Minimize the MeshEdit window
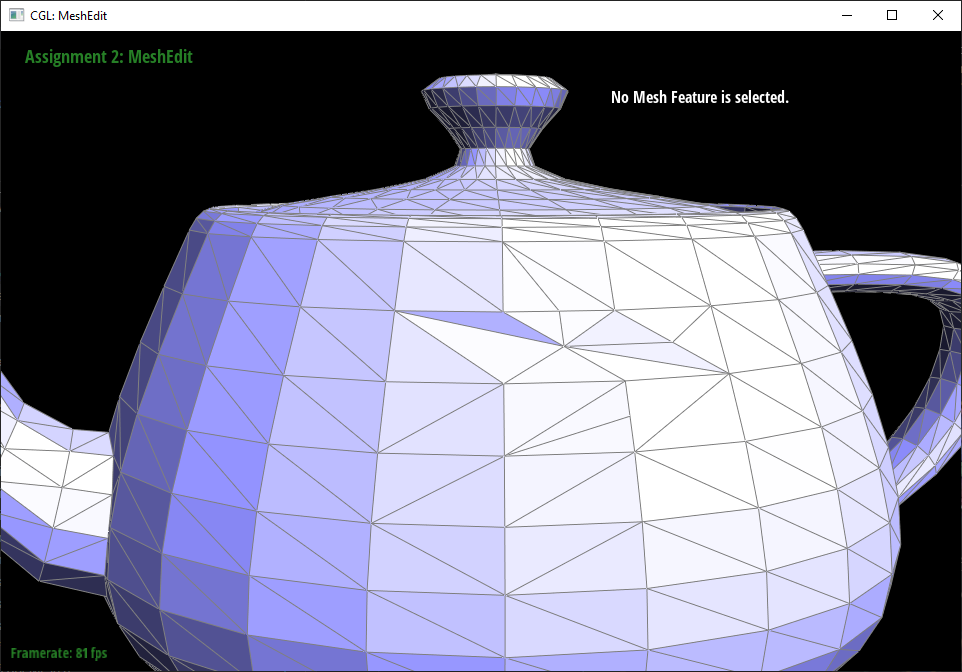The width and height of the screenshot is (962, 672). click(846, 15)
